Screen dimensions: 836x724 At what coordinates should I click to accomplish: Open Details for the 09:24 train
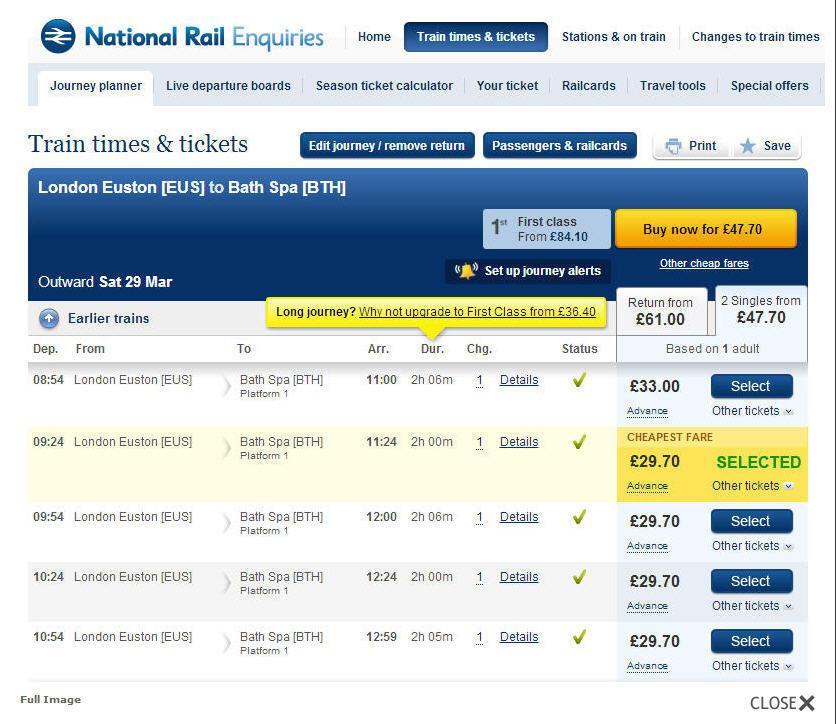(x=519, y=442)
